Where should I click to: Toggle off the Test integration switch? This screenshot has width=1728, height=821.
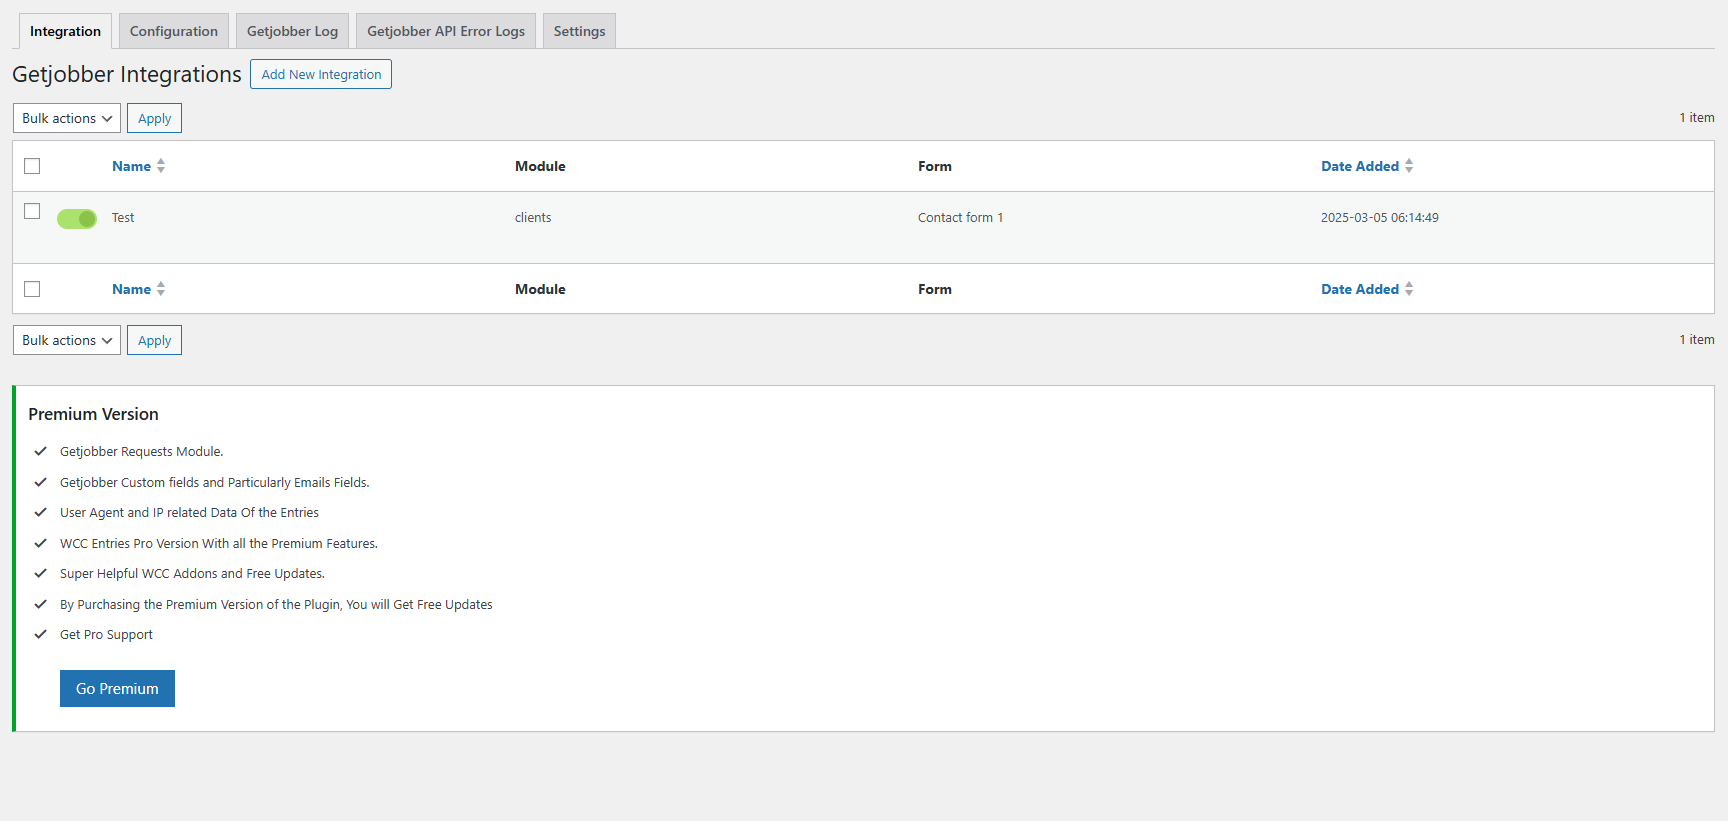click(x=77, y=218)
